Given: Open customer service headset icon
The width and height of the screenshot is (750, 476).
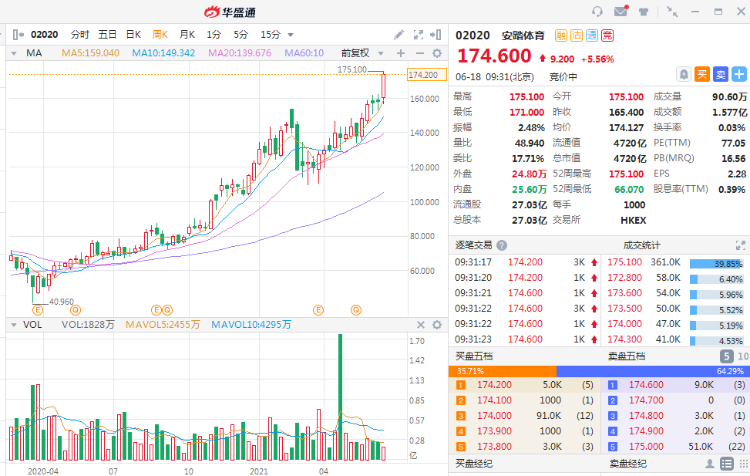Looking at the screenshot, I should 597,11.
